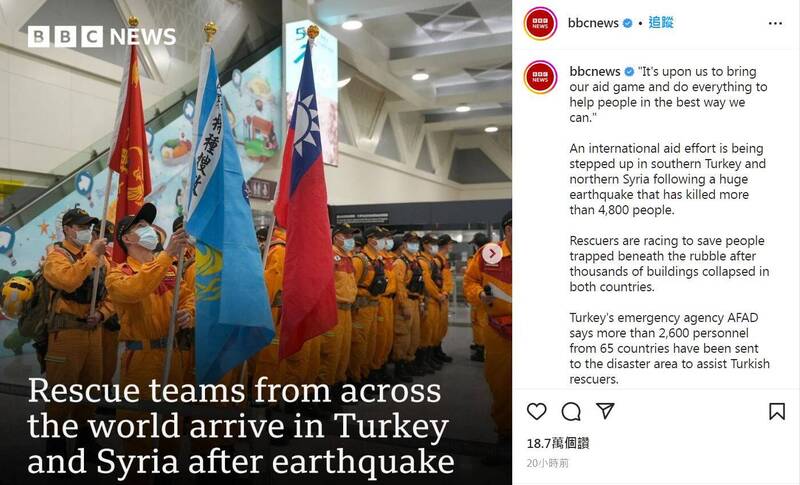
Task: Save the post with the bookmark icon
Action: tap(777, 411)
